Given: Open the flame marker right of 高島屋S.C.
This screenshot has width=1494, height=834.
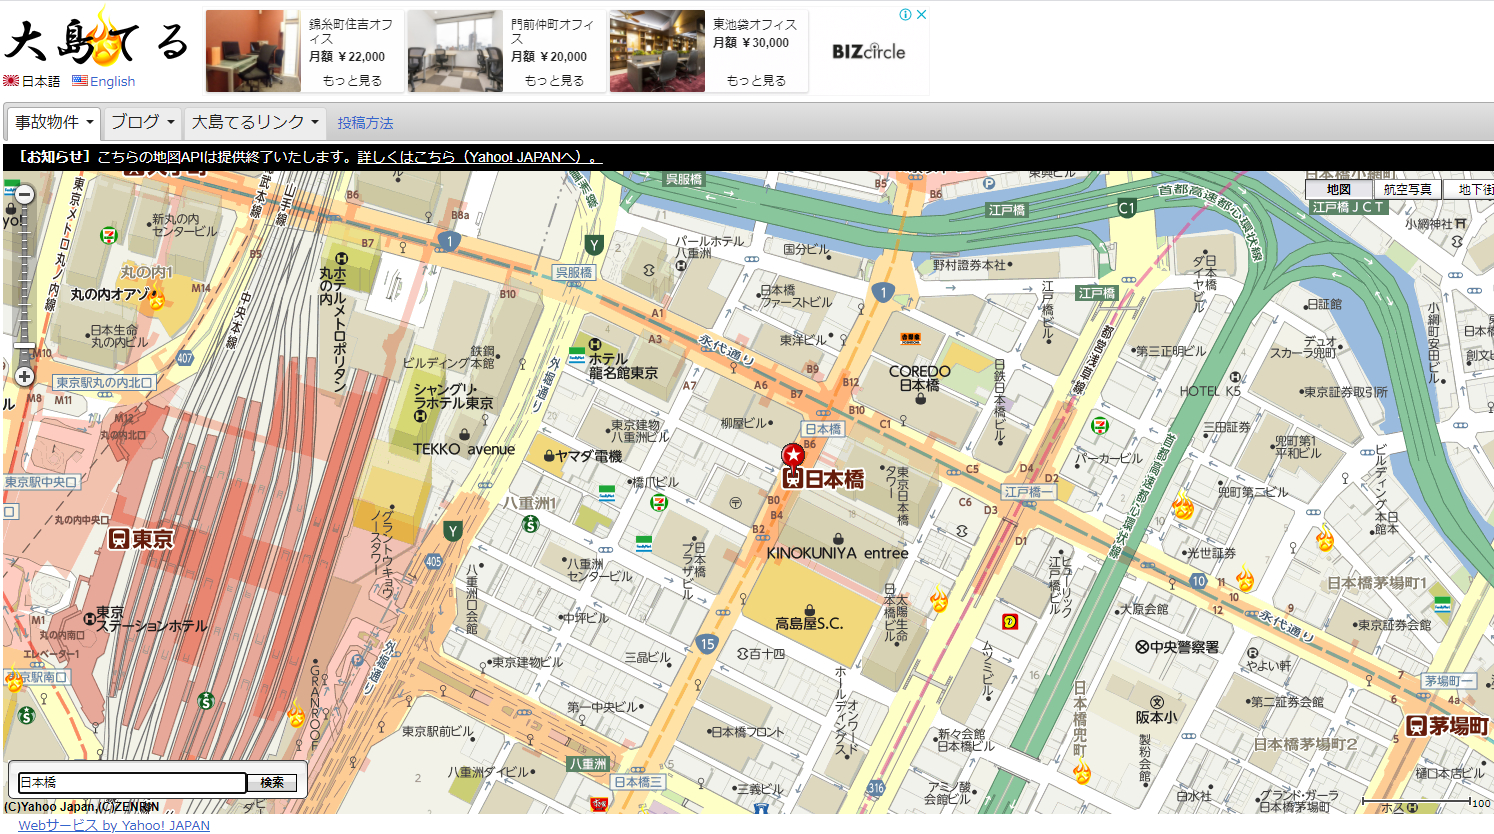Looking at the screenshot, I should pos(939,599).
